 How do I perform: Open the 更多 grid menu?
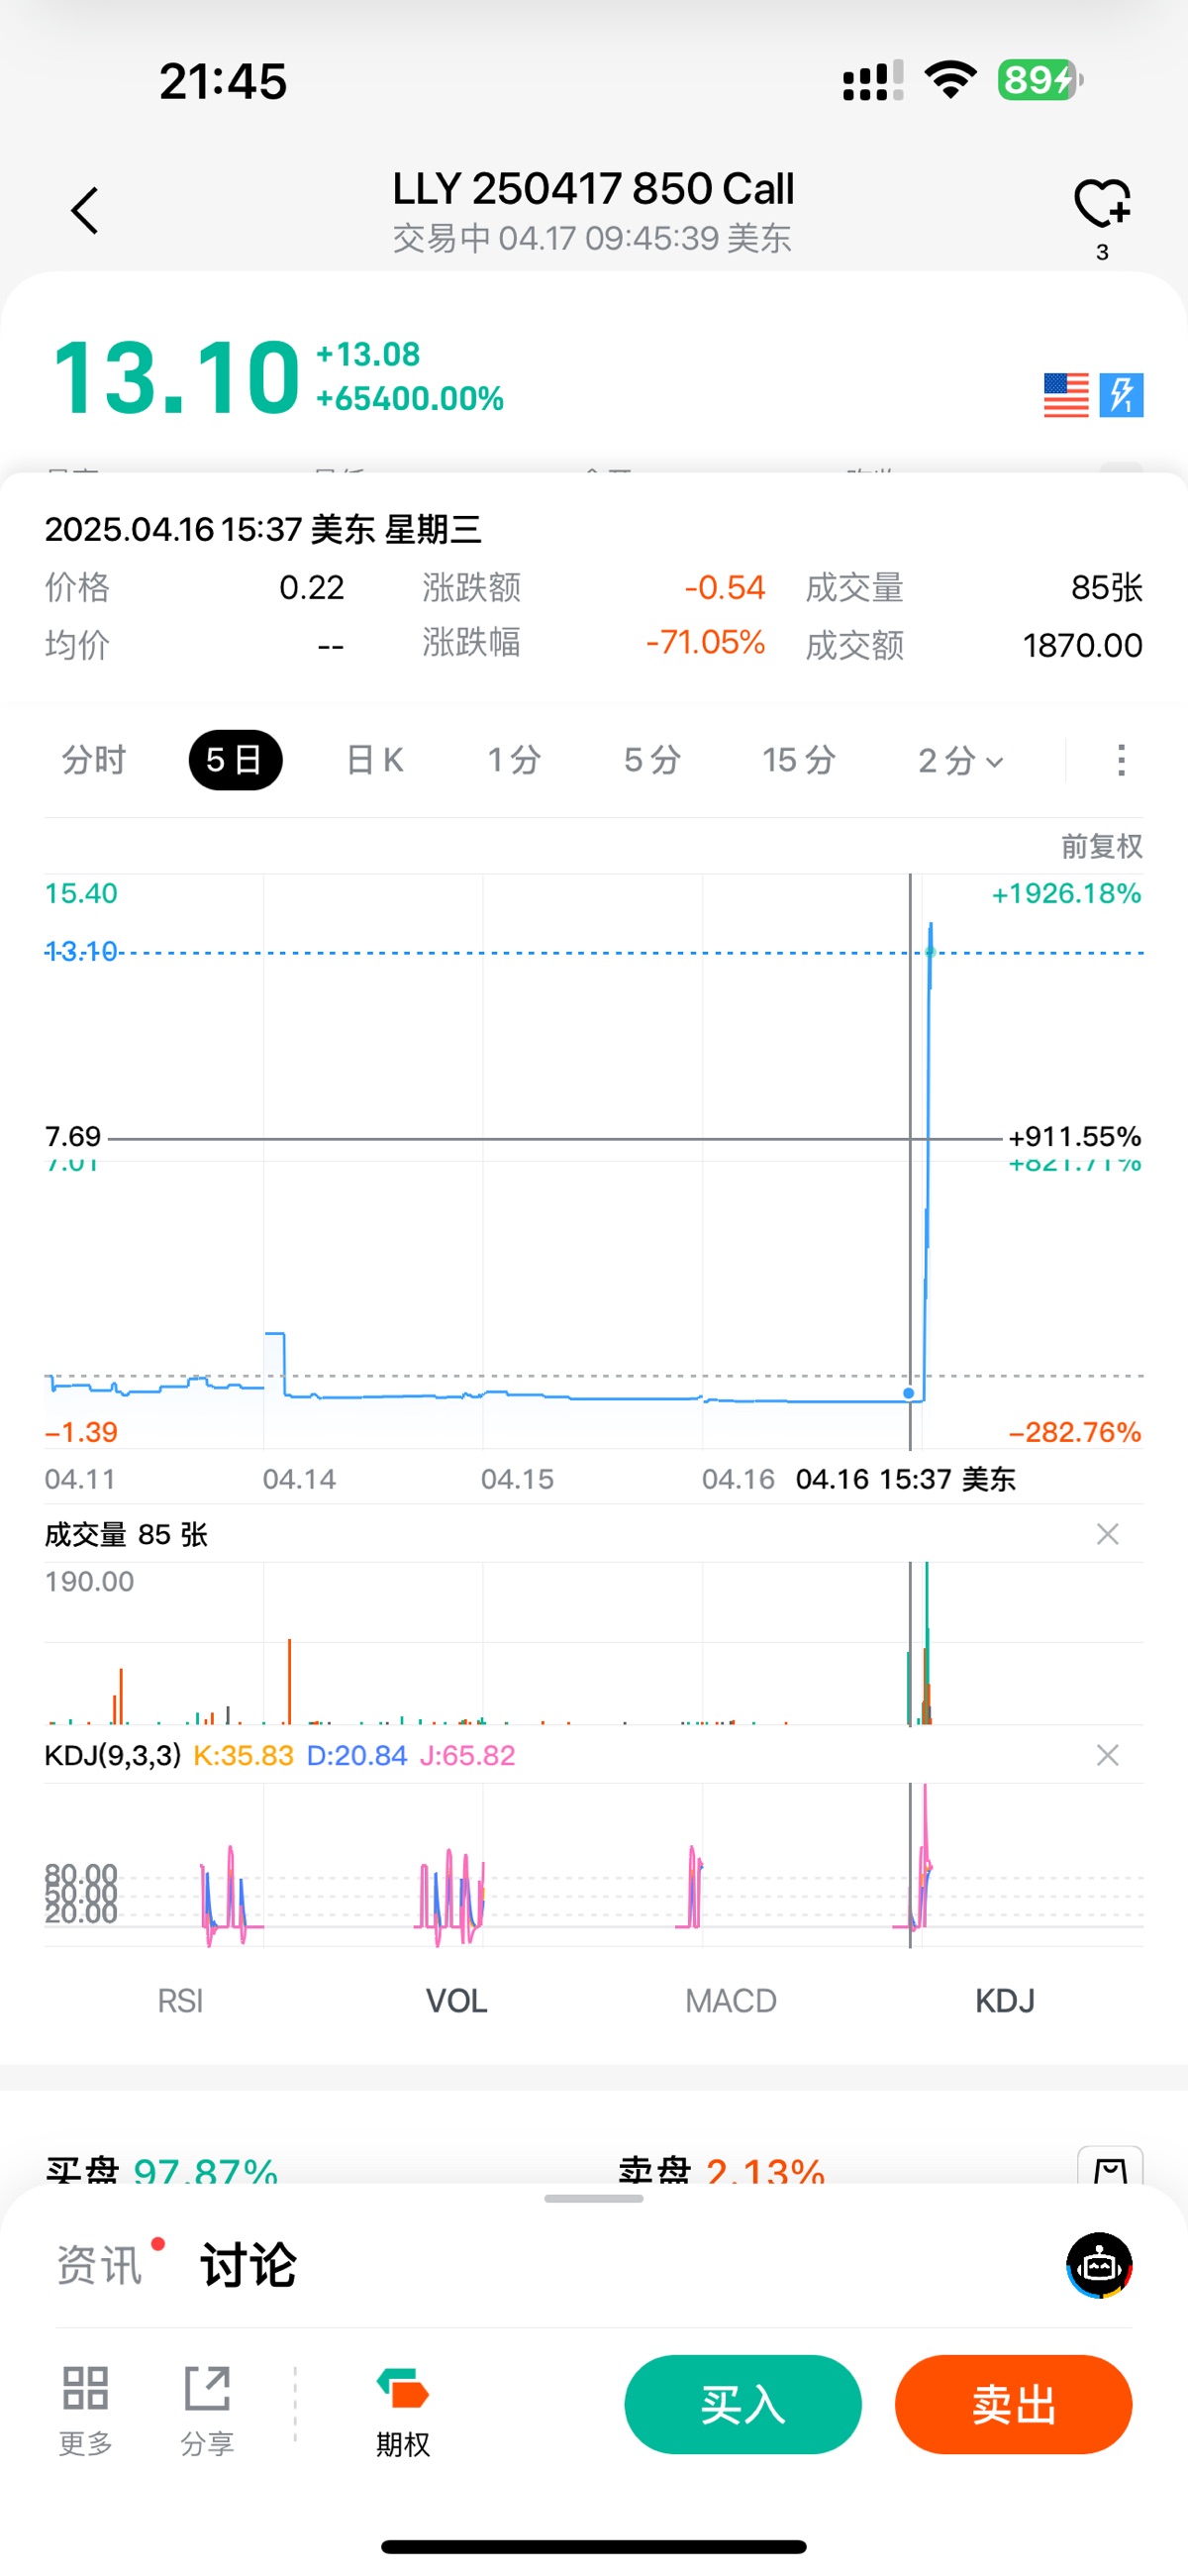point(85,2408)
